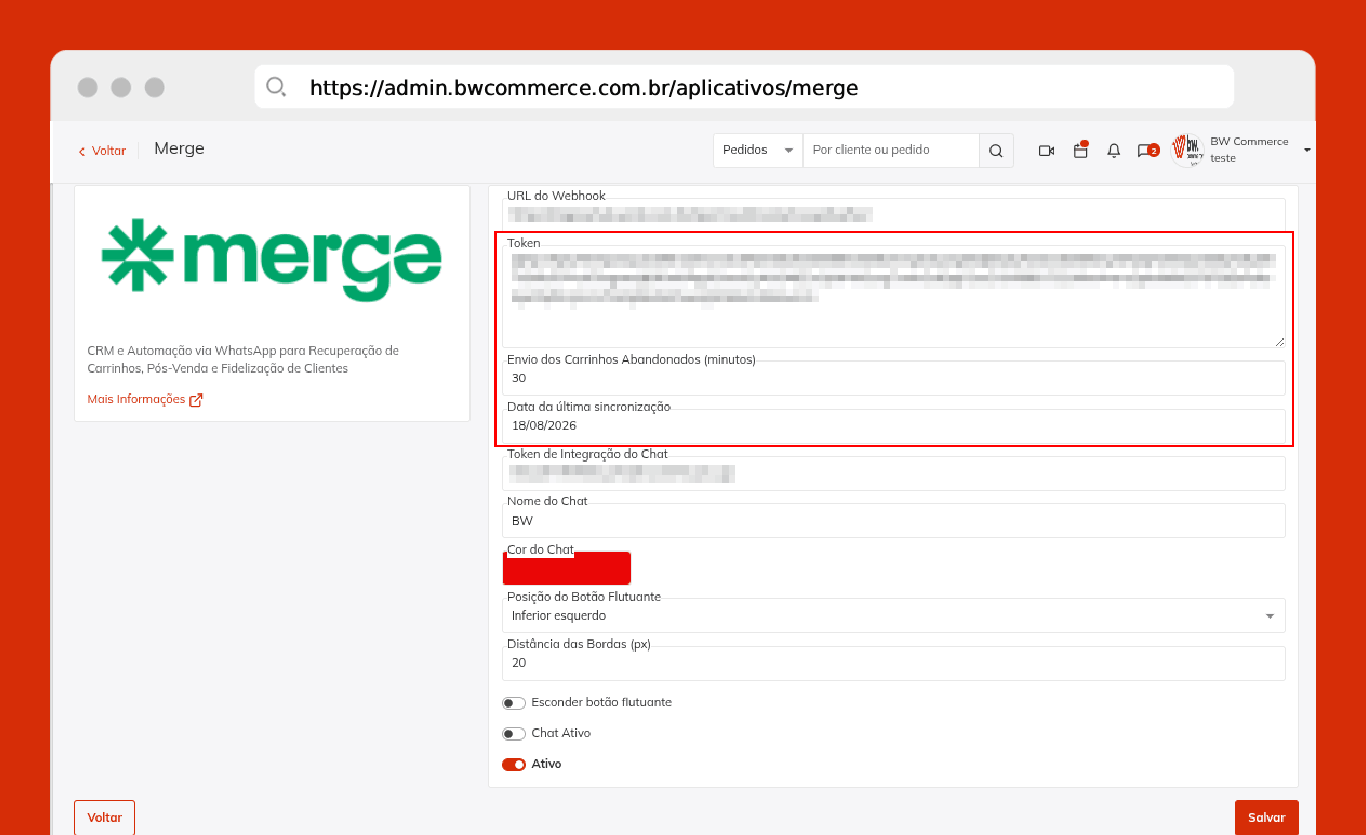Open the chat messages icon with badge
The width and height of the screenshot is (1366, 835).
click(x=1147, y=150)
